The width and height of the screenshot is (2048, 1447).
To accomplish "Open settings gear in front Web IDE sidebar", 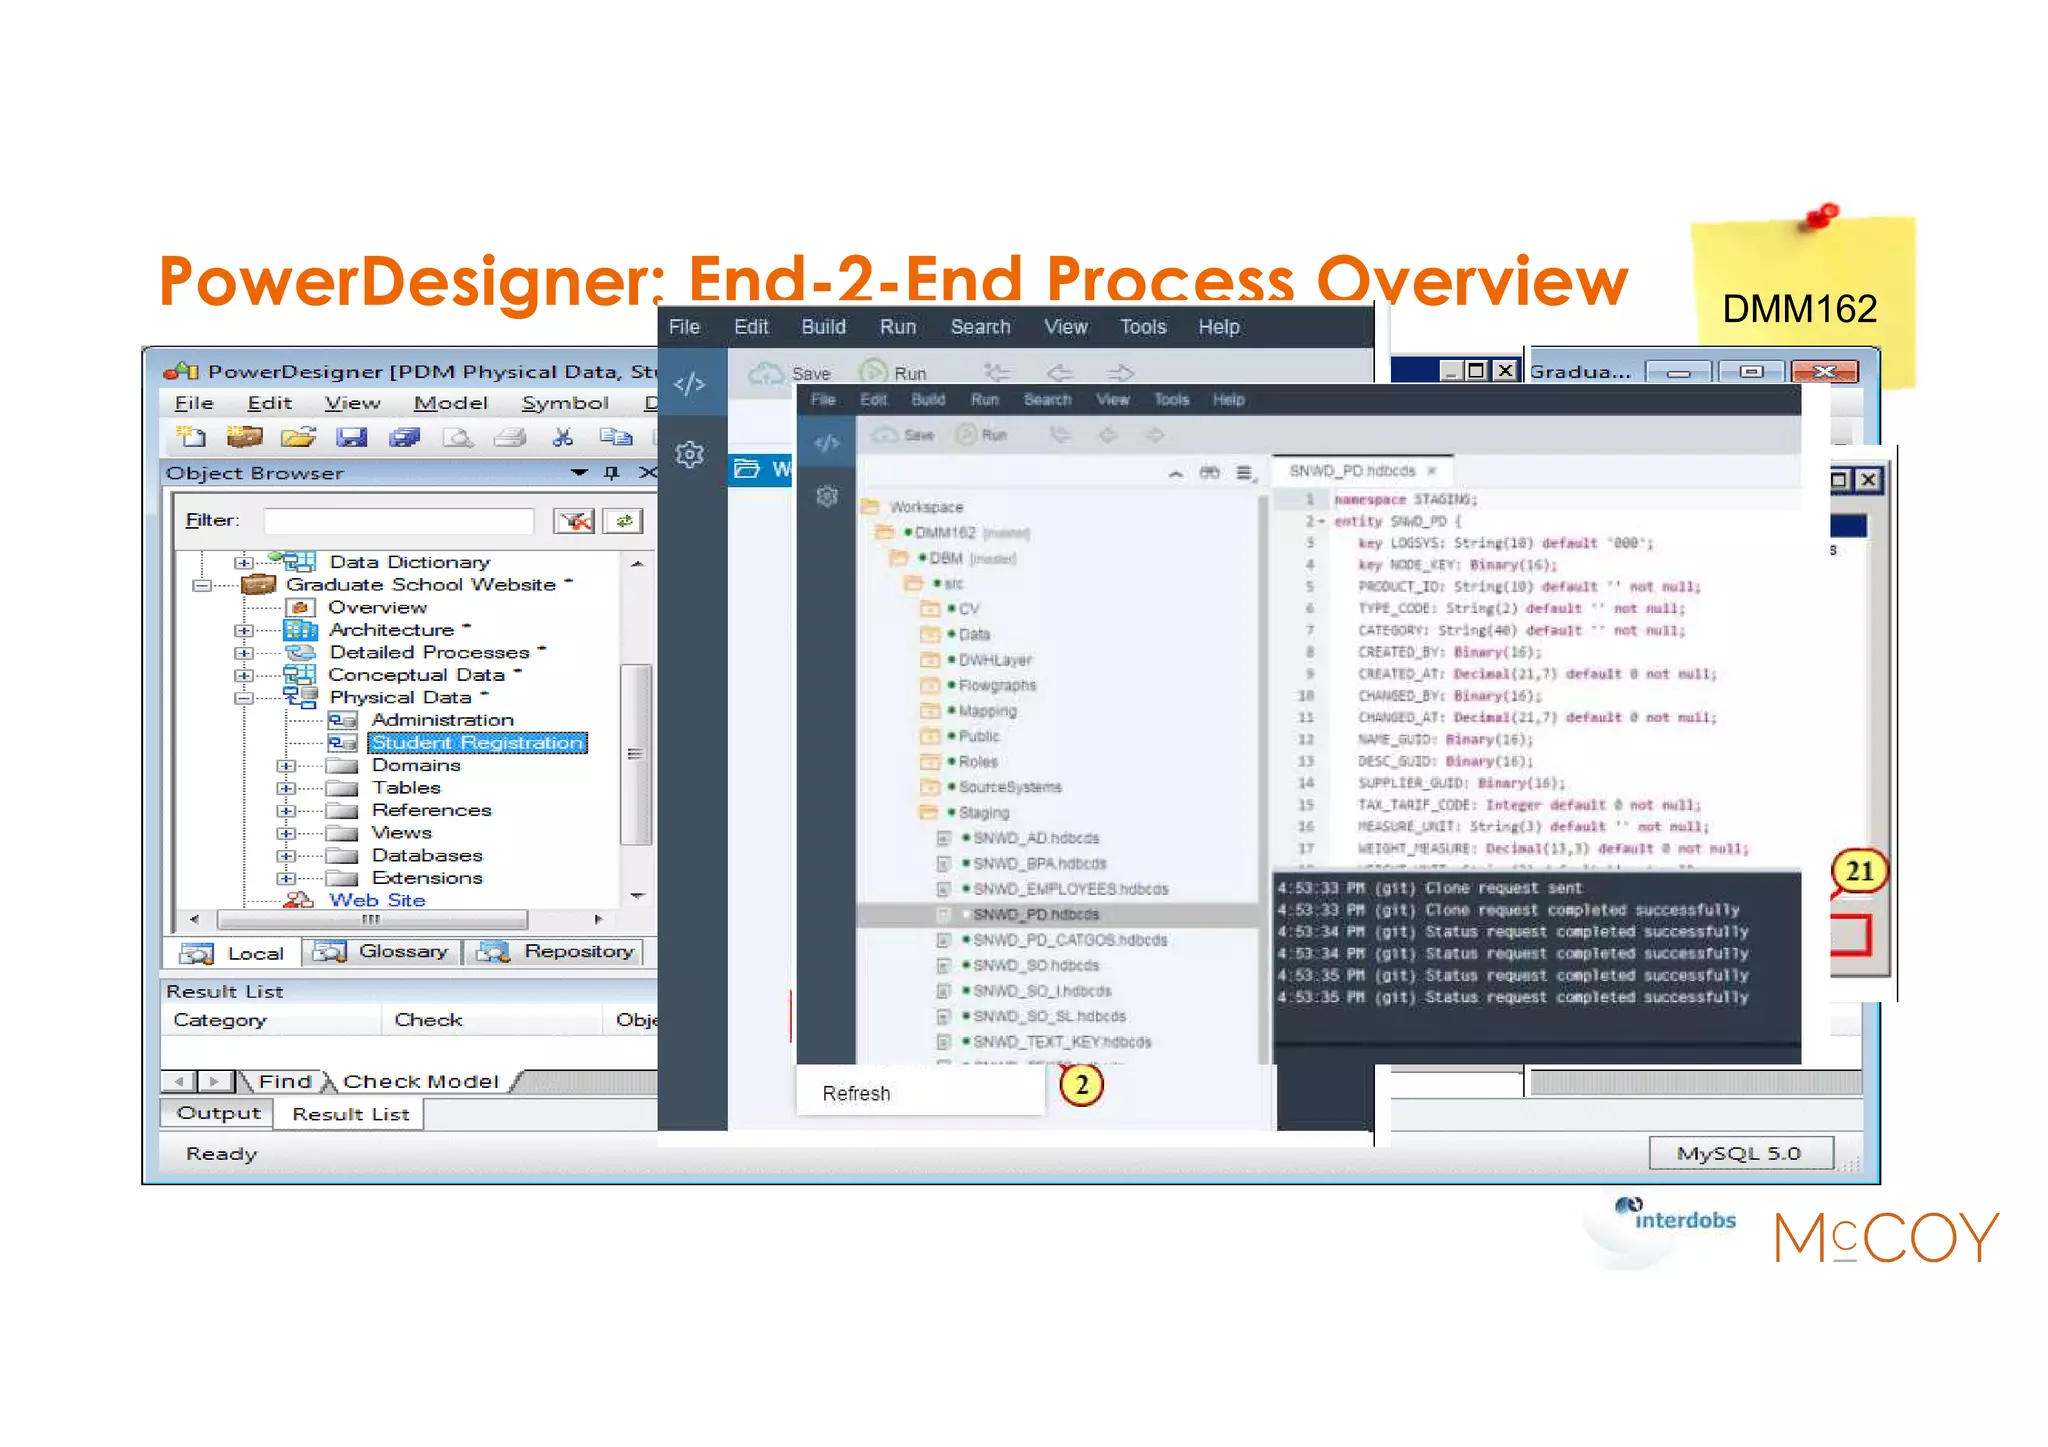I will 827,496.
